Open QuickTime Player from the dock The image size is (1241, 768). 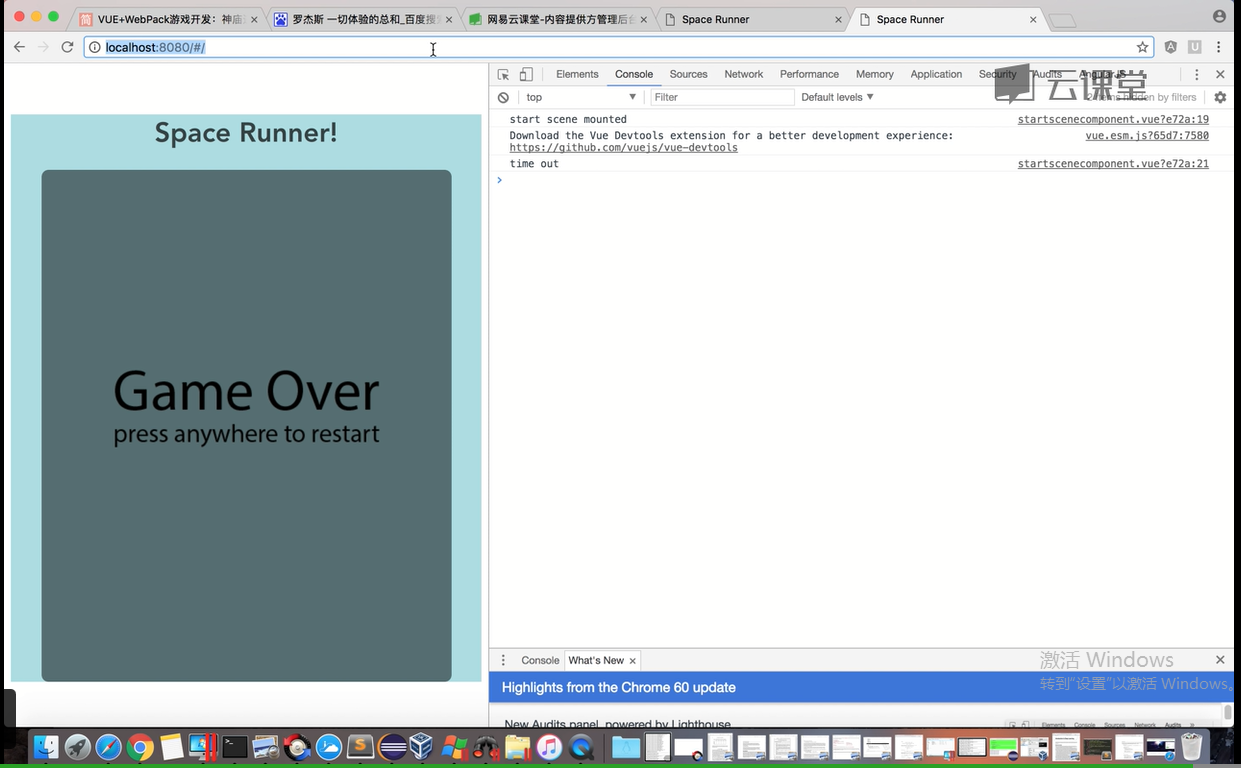pos(581,746)
